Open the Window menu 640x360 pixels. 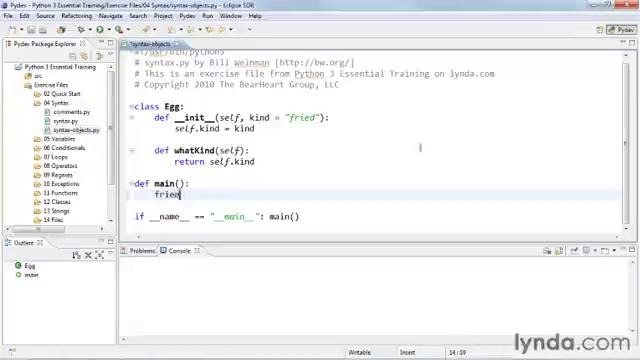(x=231, y=16)
